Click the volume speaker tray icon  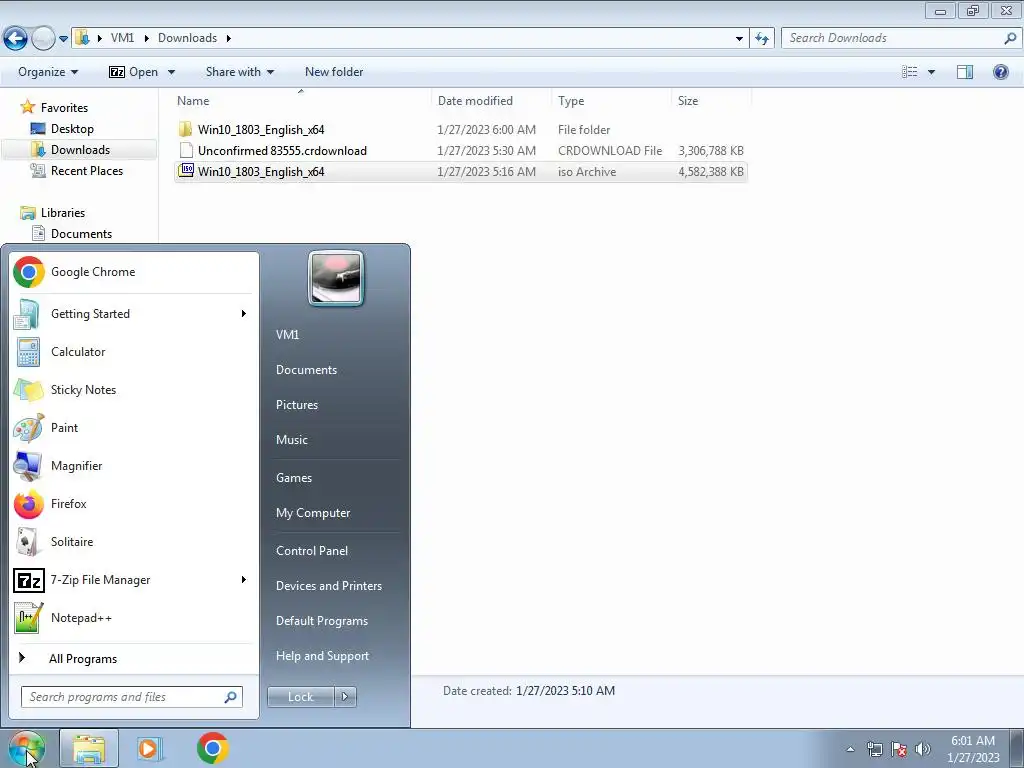point(923,749)
